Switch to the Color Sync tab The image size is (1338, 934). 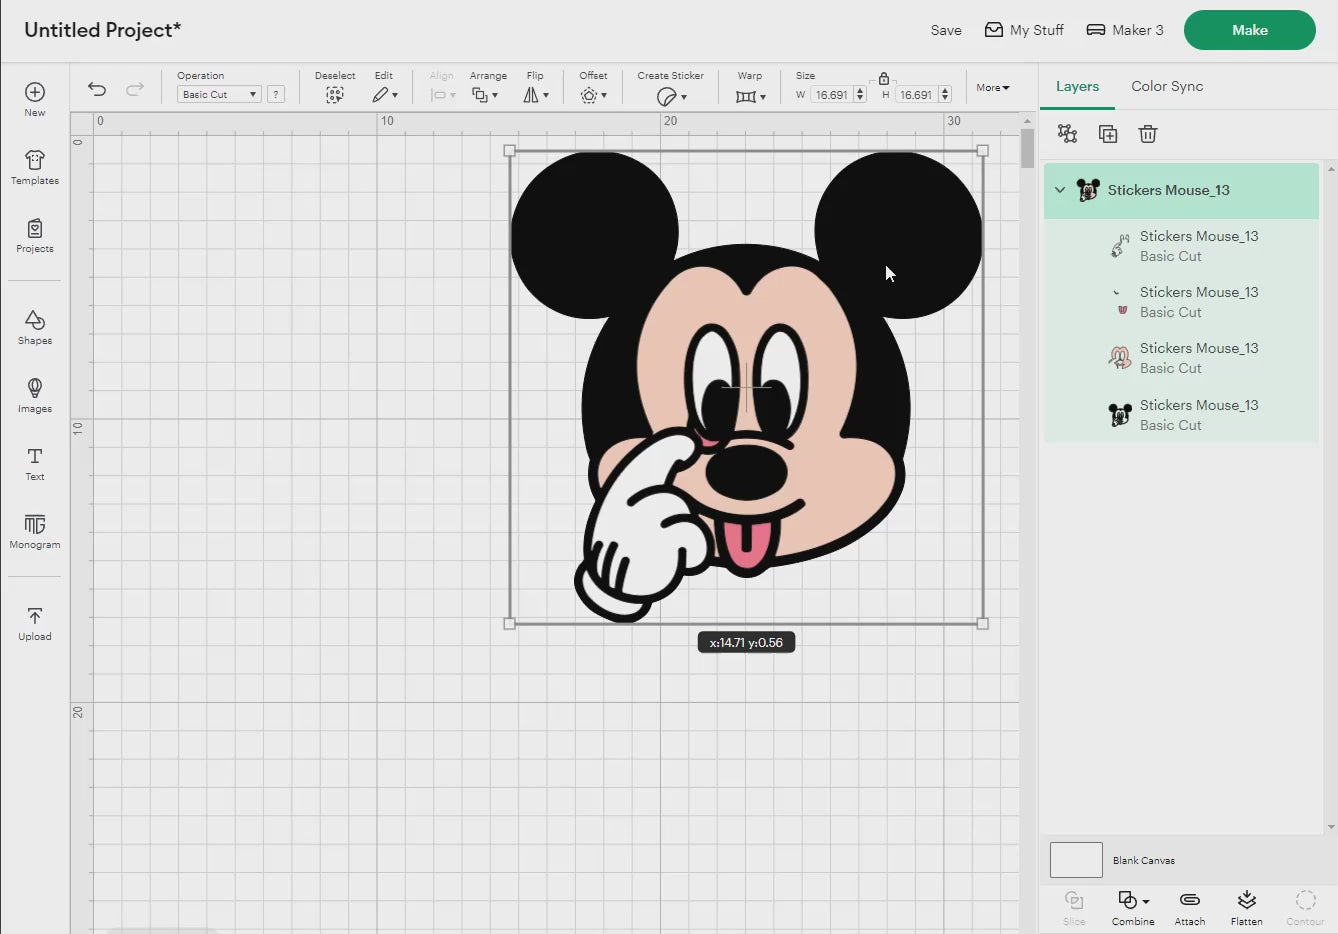(1167, 87)
